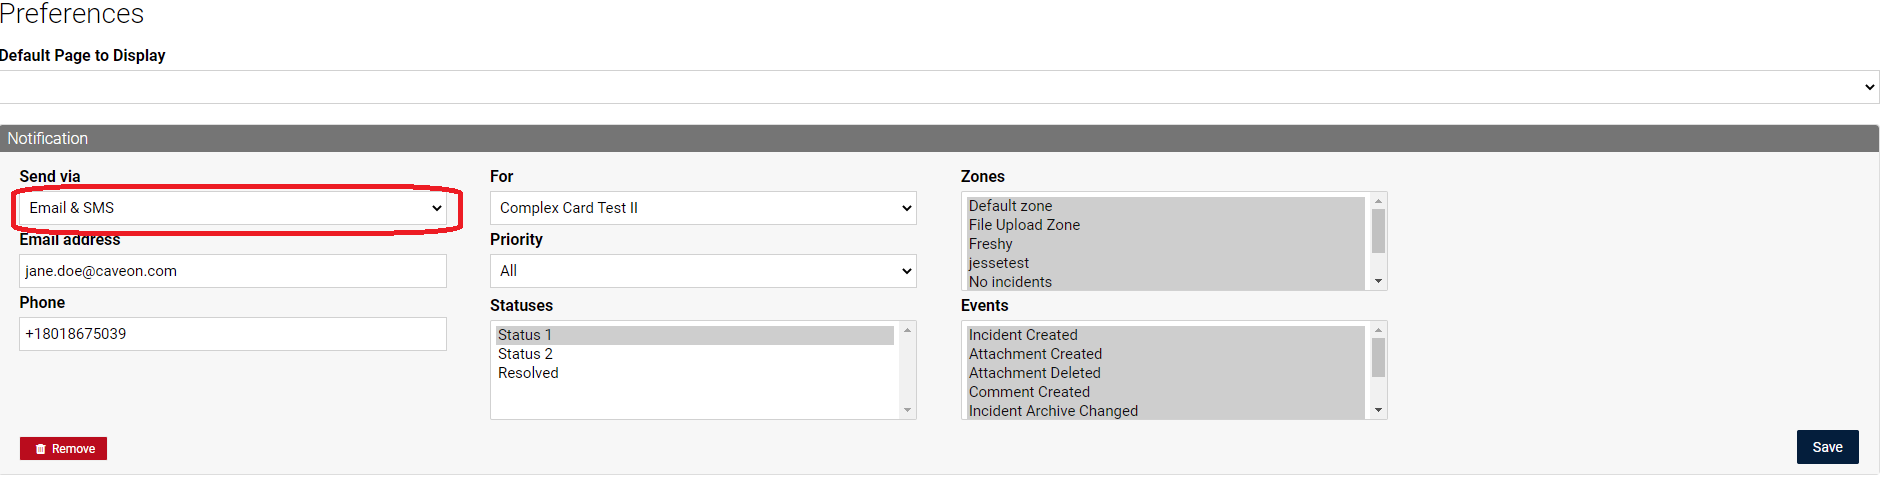This screenshot has height=478, width=1881.
Task: Click Zones list scroll down arrow
Action: [x=1378, y=281]
